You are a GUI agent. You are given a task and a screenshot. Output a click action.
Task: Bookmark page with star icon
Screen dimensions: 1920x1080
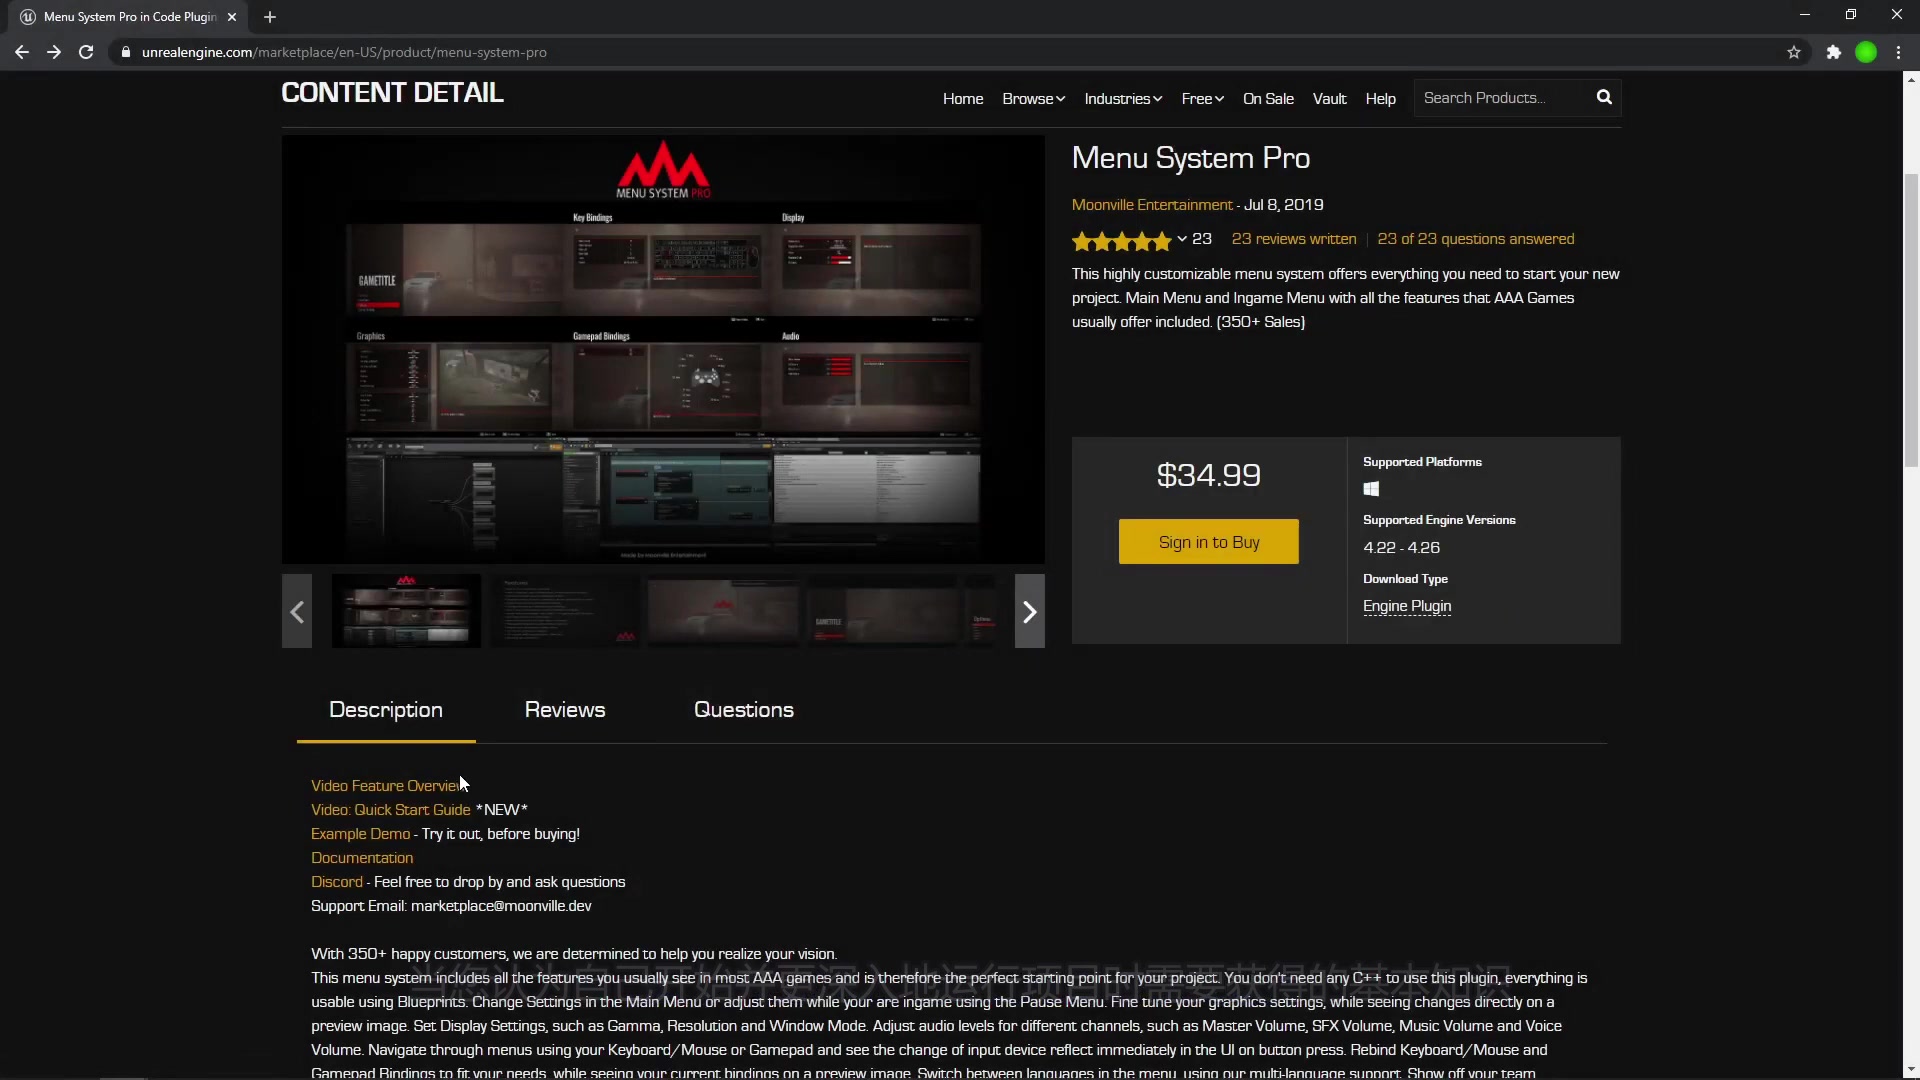1794,52
